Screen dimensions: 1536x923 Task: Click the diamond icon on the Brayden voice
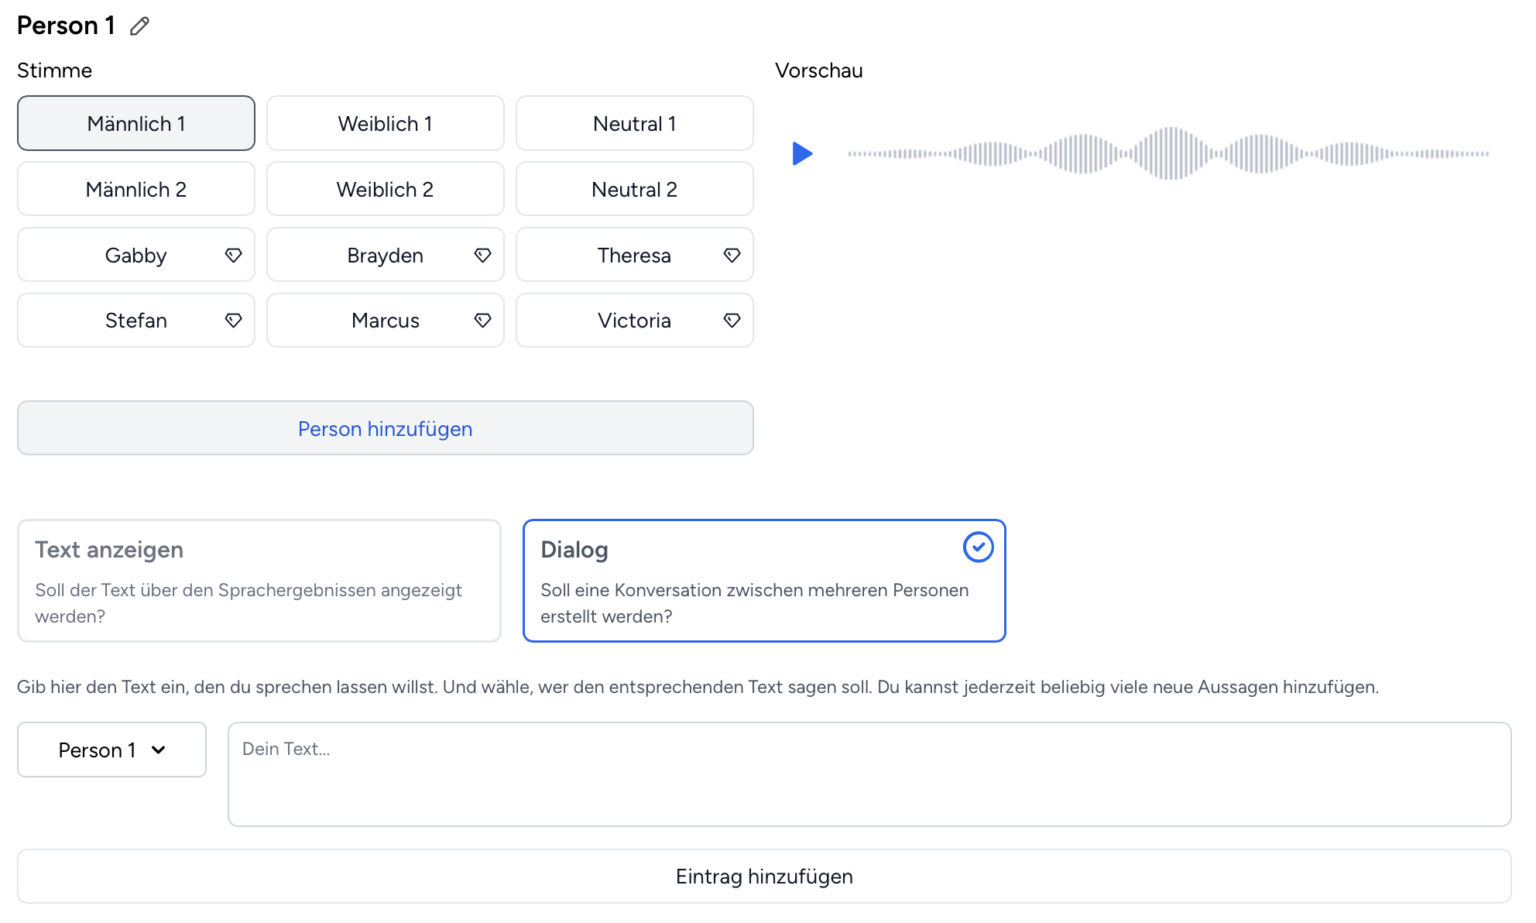483,255
